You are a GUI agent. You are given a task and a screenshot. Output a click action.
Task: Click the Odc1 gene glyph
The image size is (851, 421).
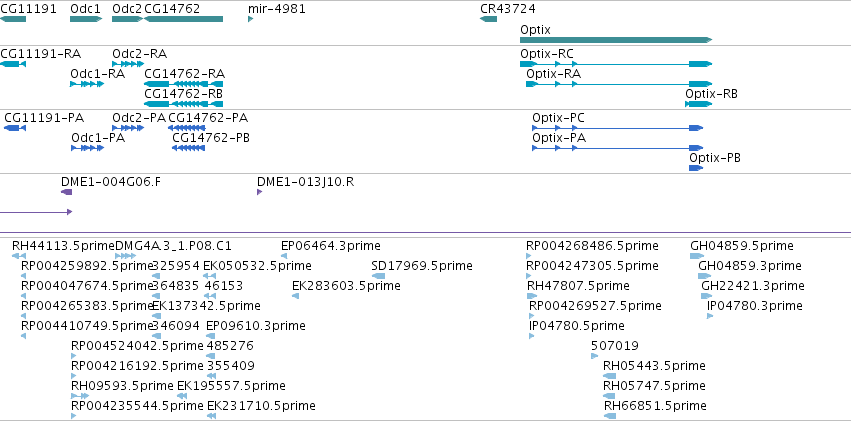point(86,19)
